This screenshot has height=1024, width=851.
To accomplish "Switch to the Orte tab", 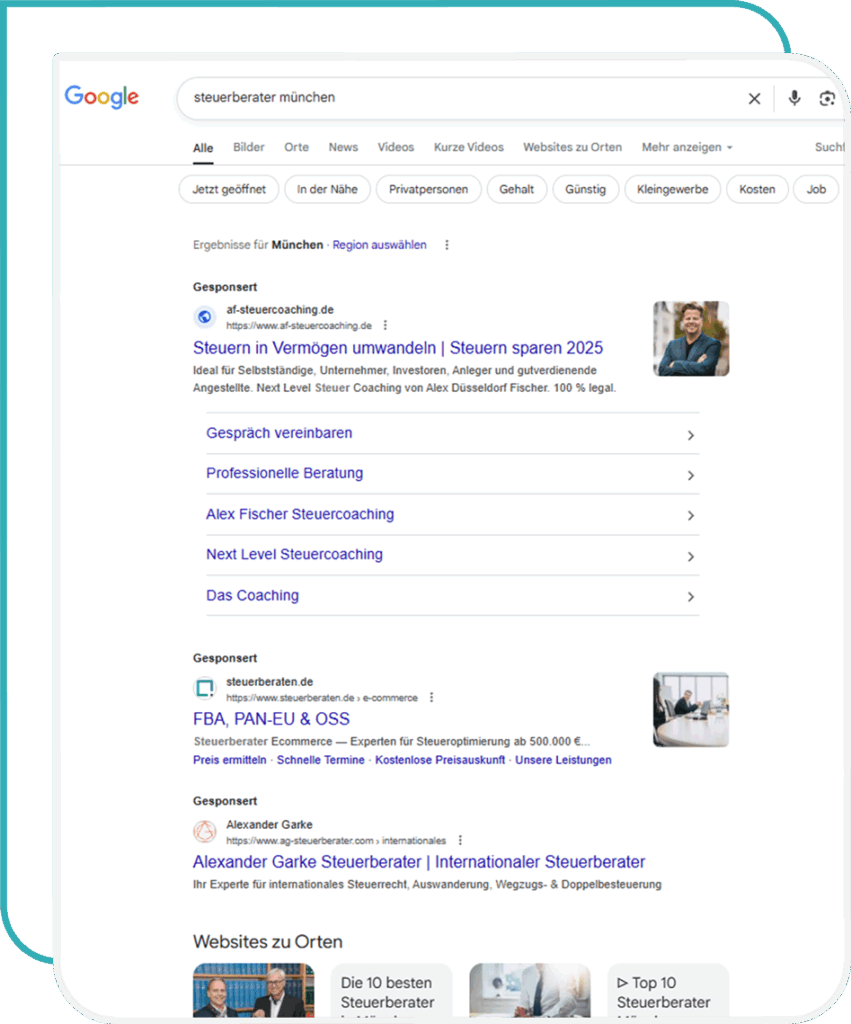I will pos(297,148).
